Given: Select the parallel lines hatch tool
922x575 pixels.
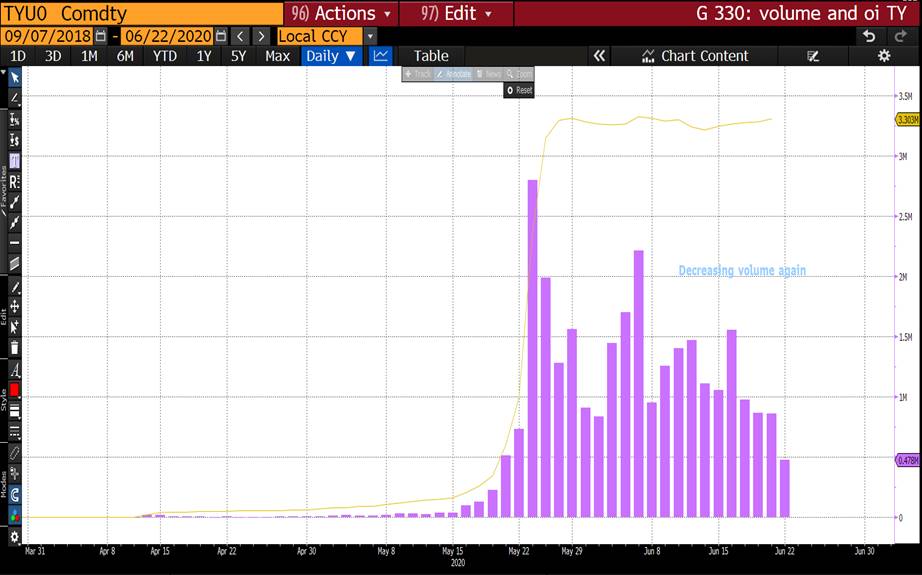Looking at the screenshot, I should (x=15, y=263).
